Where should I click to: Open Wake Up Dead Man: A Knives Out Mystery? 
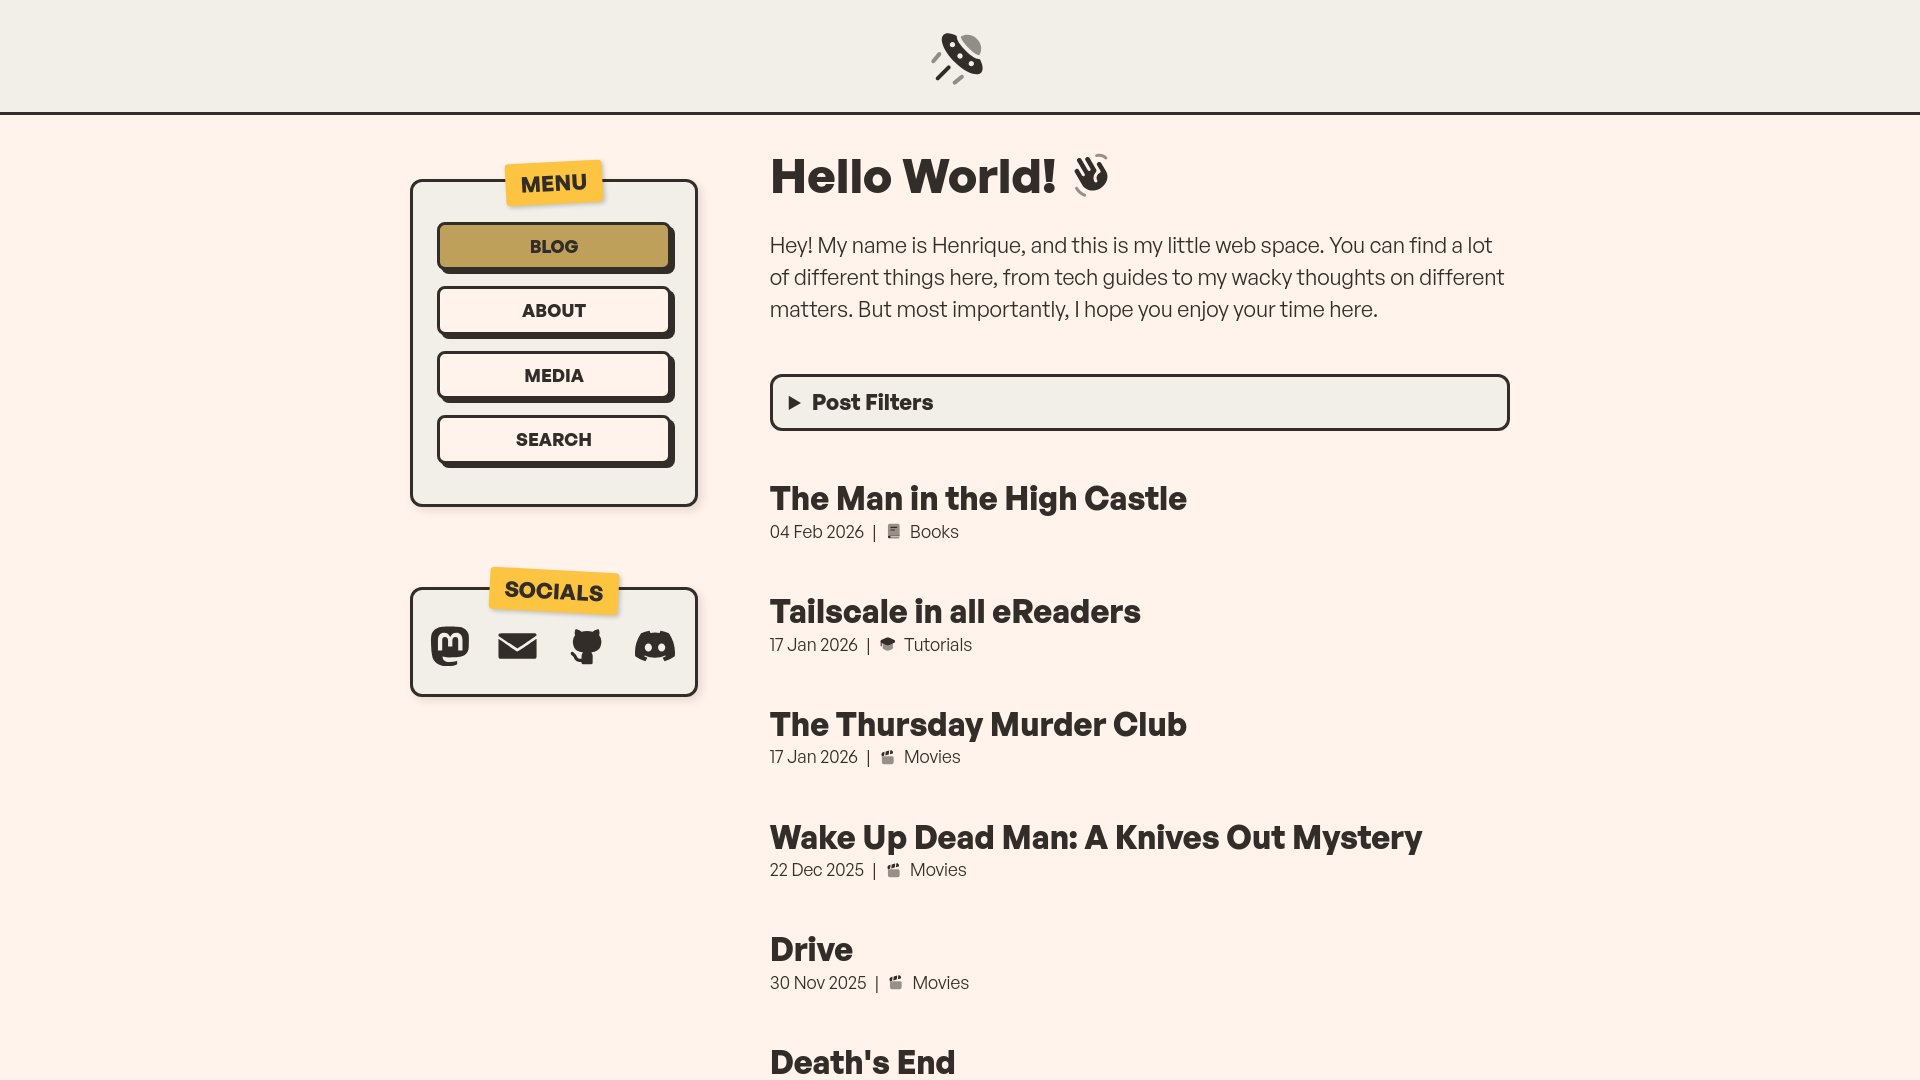point(1096,837)
